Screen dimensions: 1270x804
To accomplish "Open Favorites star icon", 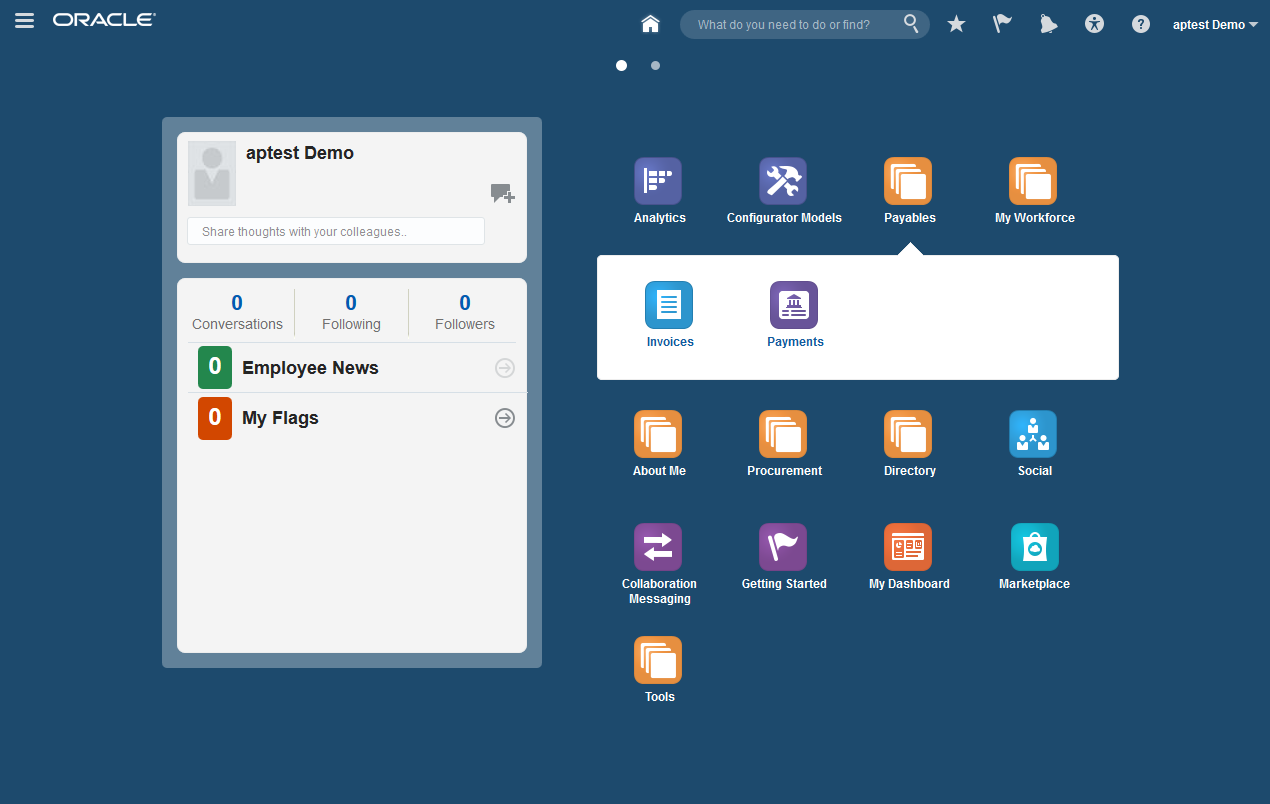I will [956, 24].
